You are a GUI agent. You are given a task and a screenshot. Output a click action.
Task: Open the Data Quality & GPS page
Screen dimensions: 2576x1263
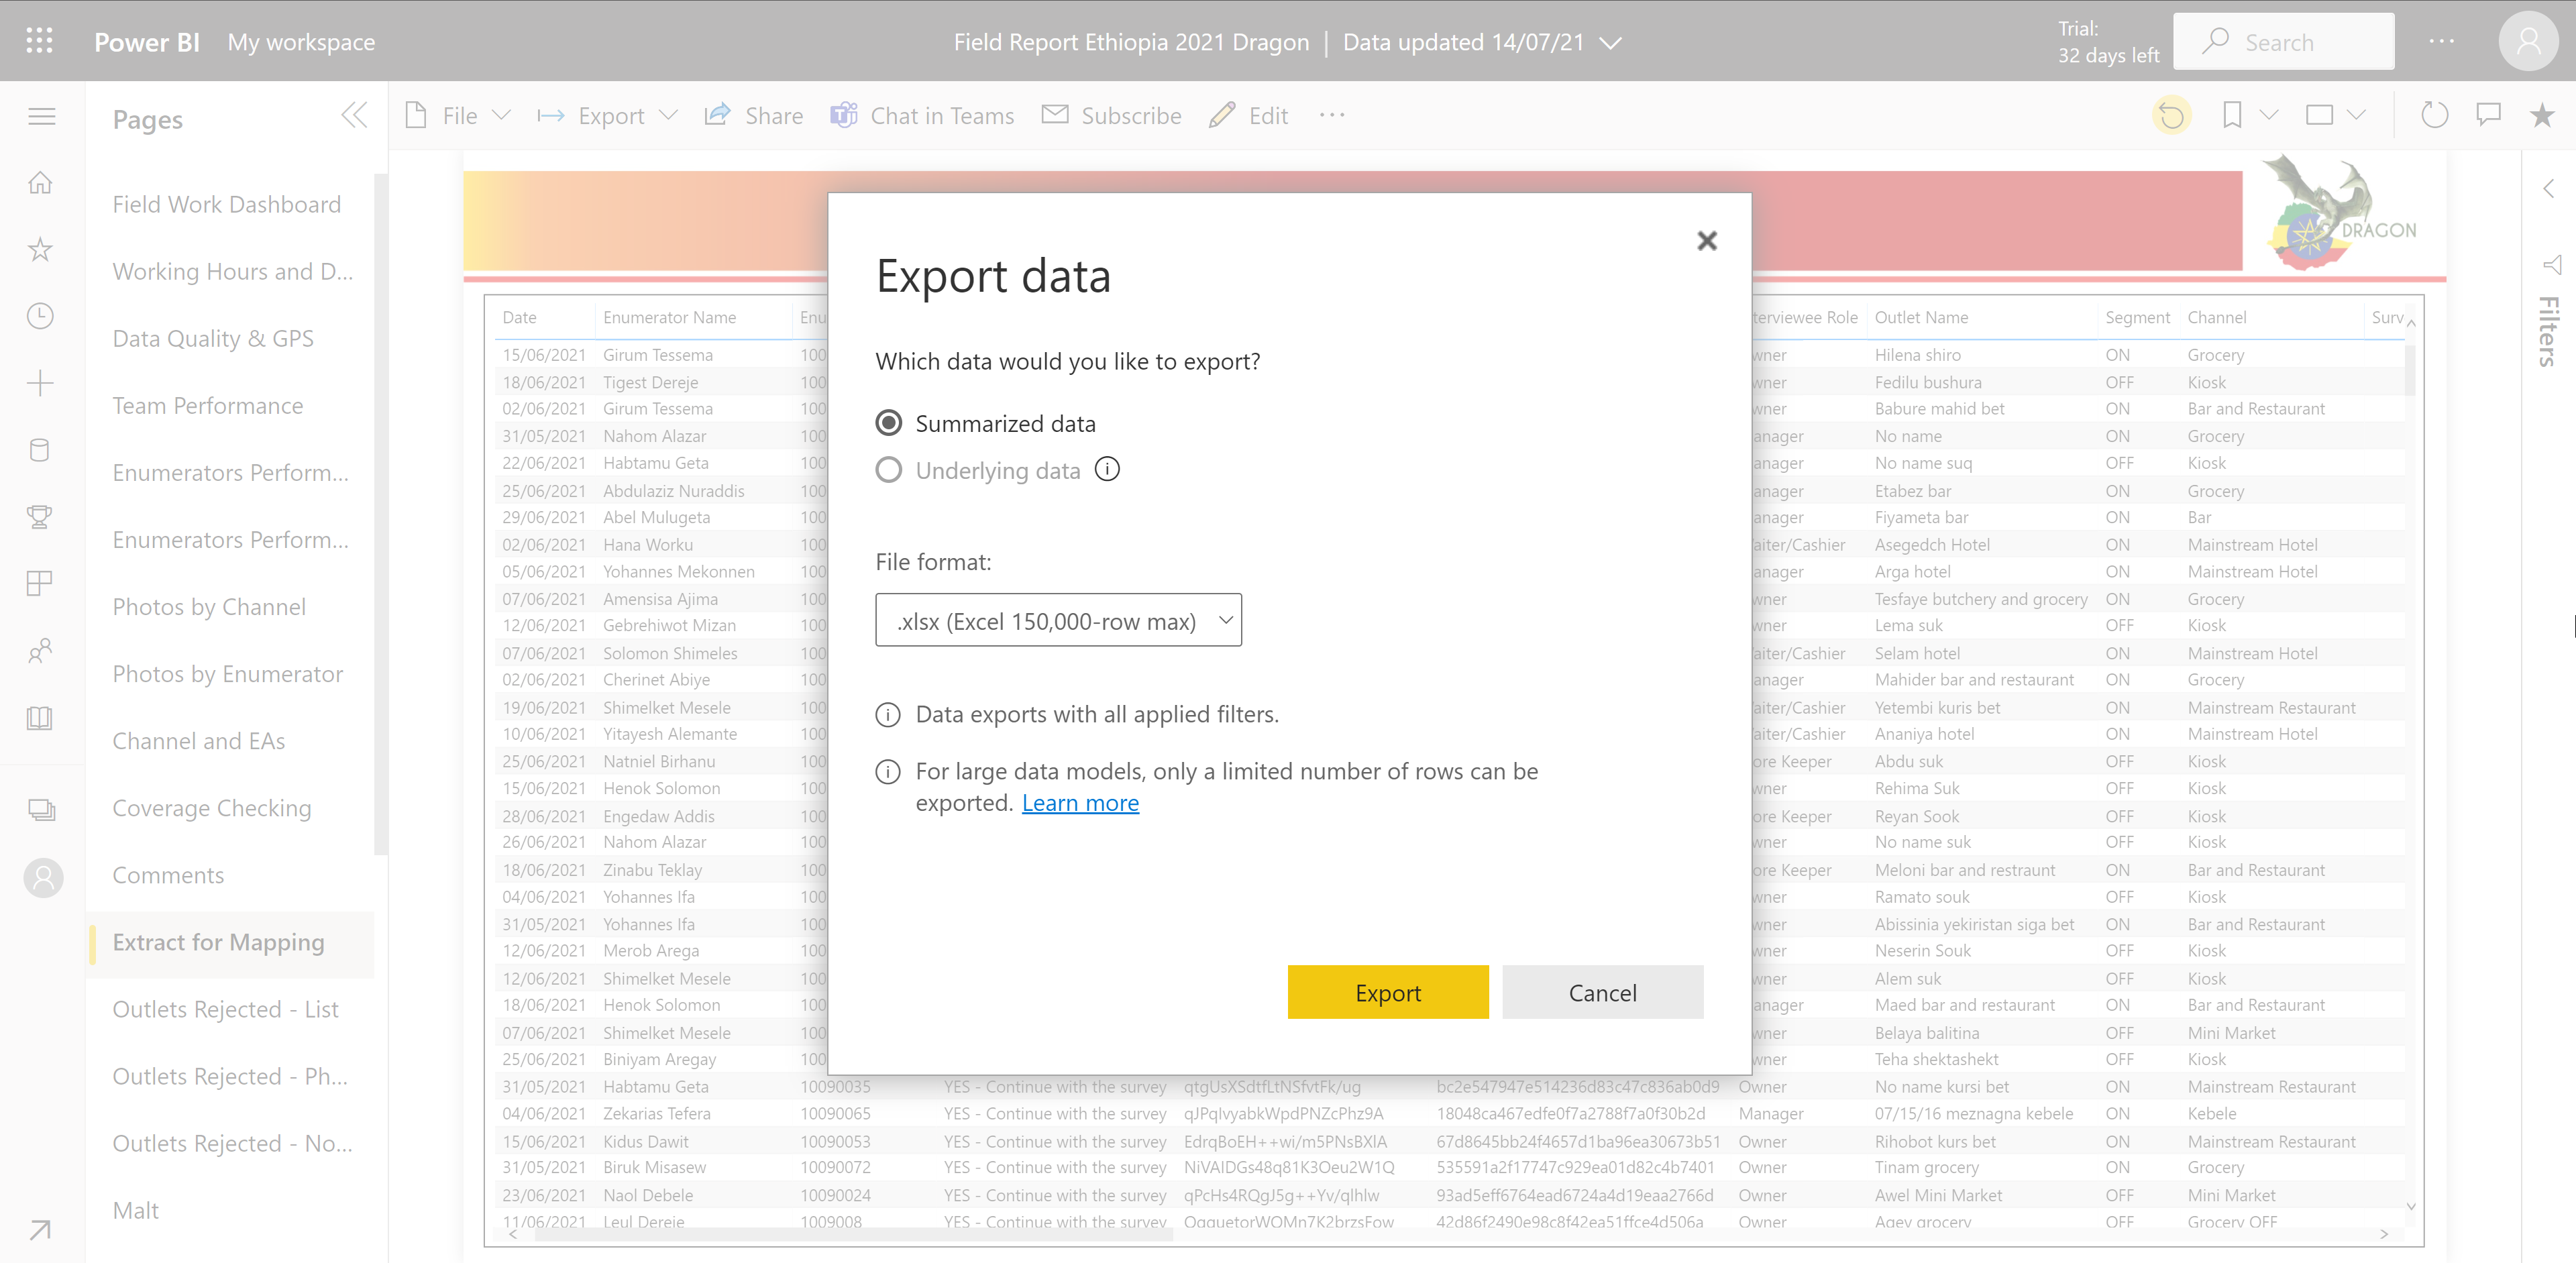click(213, 338)
